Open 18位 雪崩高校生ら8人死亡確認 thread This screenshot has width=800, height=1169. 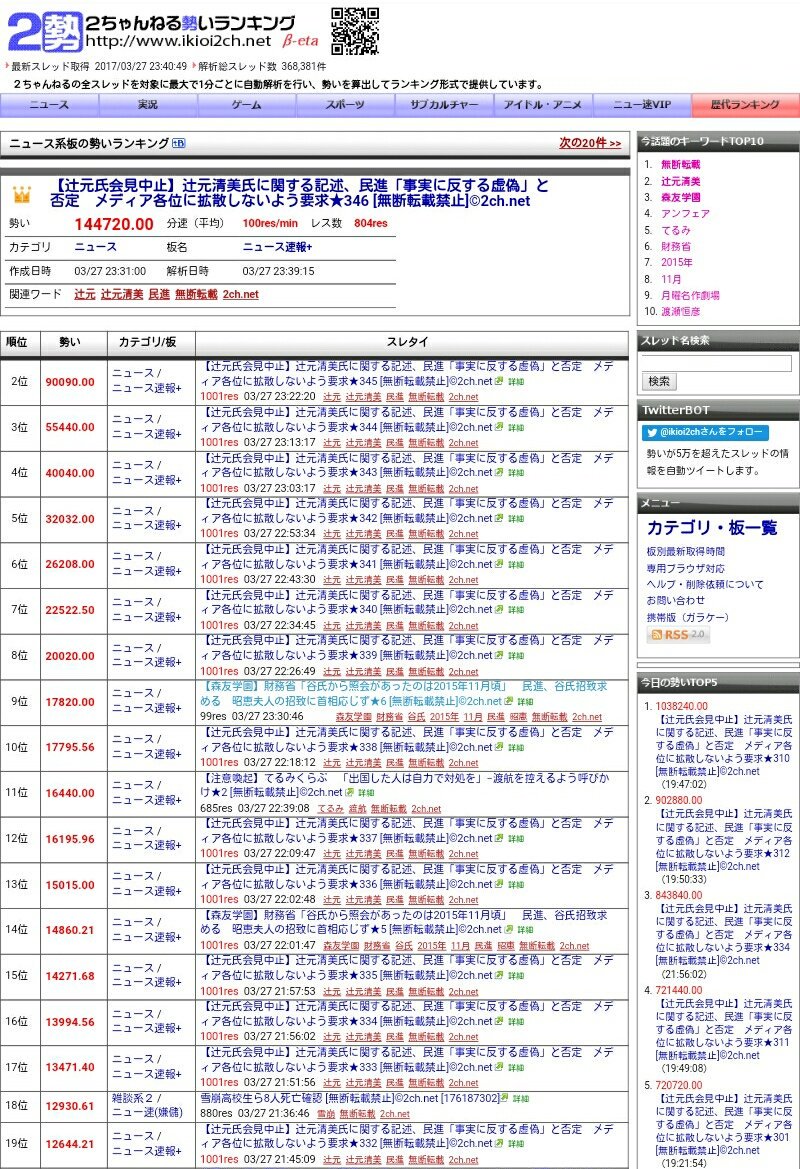click(349, 1098)
